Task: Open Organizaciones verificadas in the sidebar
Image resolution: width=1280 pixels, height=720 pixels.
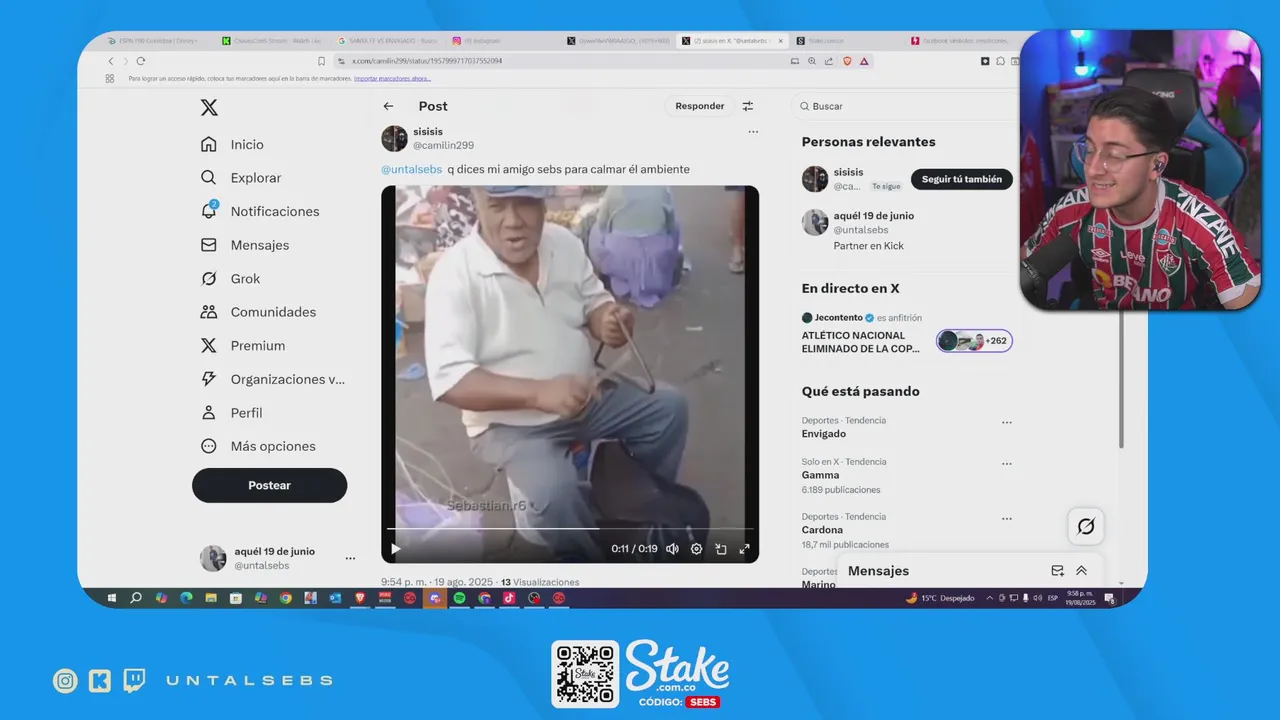Action: pos(273,379)
